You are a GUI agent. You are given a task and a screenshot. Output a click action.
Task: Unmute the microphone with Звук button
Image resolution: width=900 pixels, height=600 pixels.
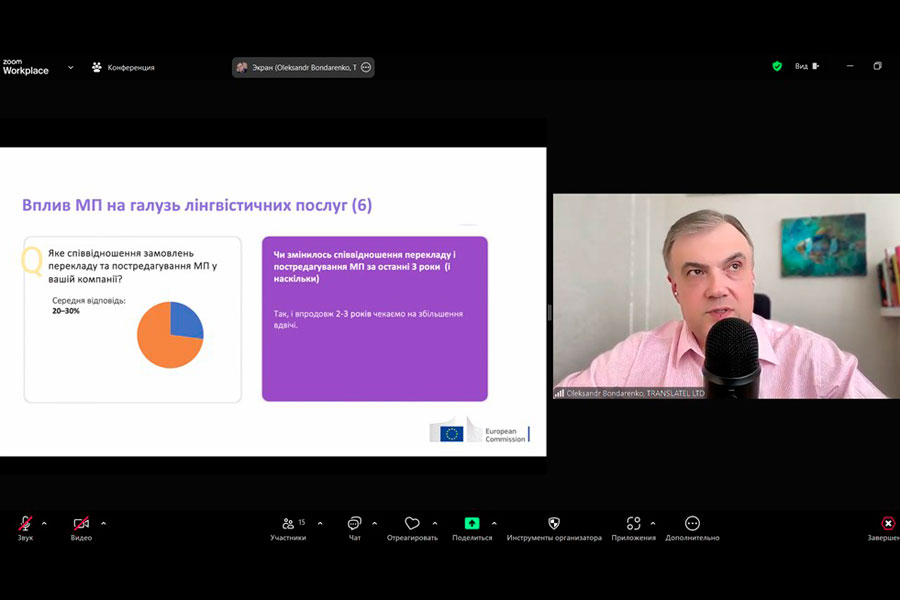(25, 528)
